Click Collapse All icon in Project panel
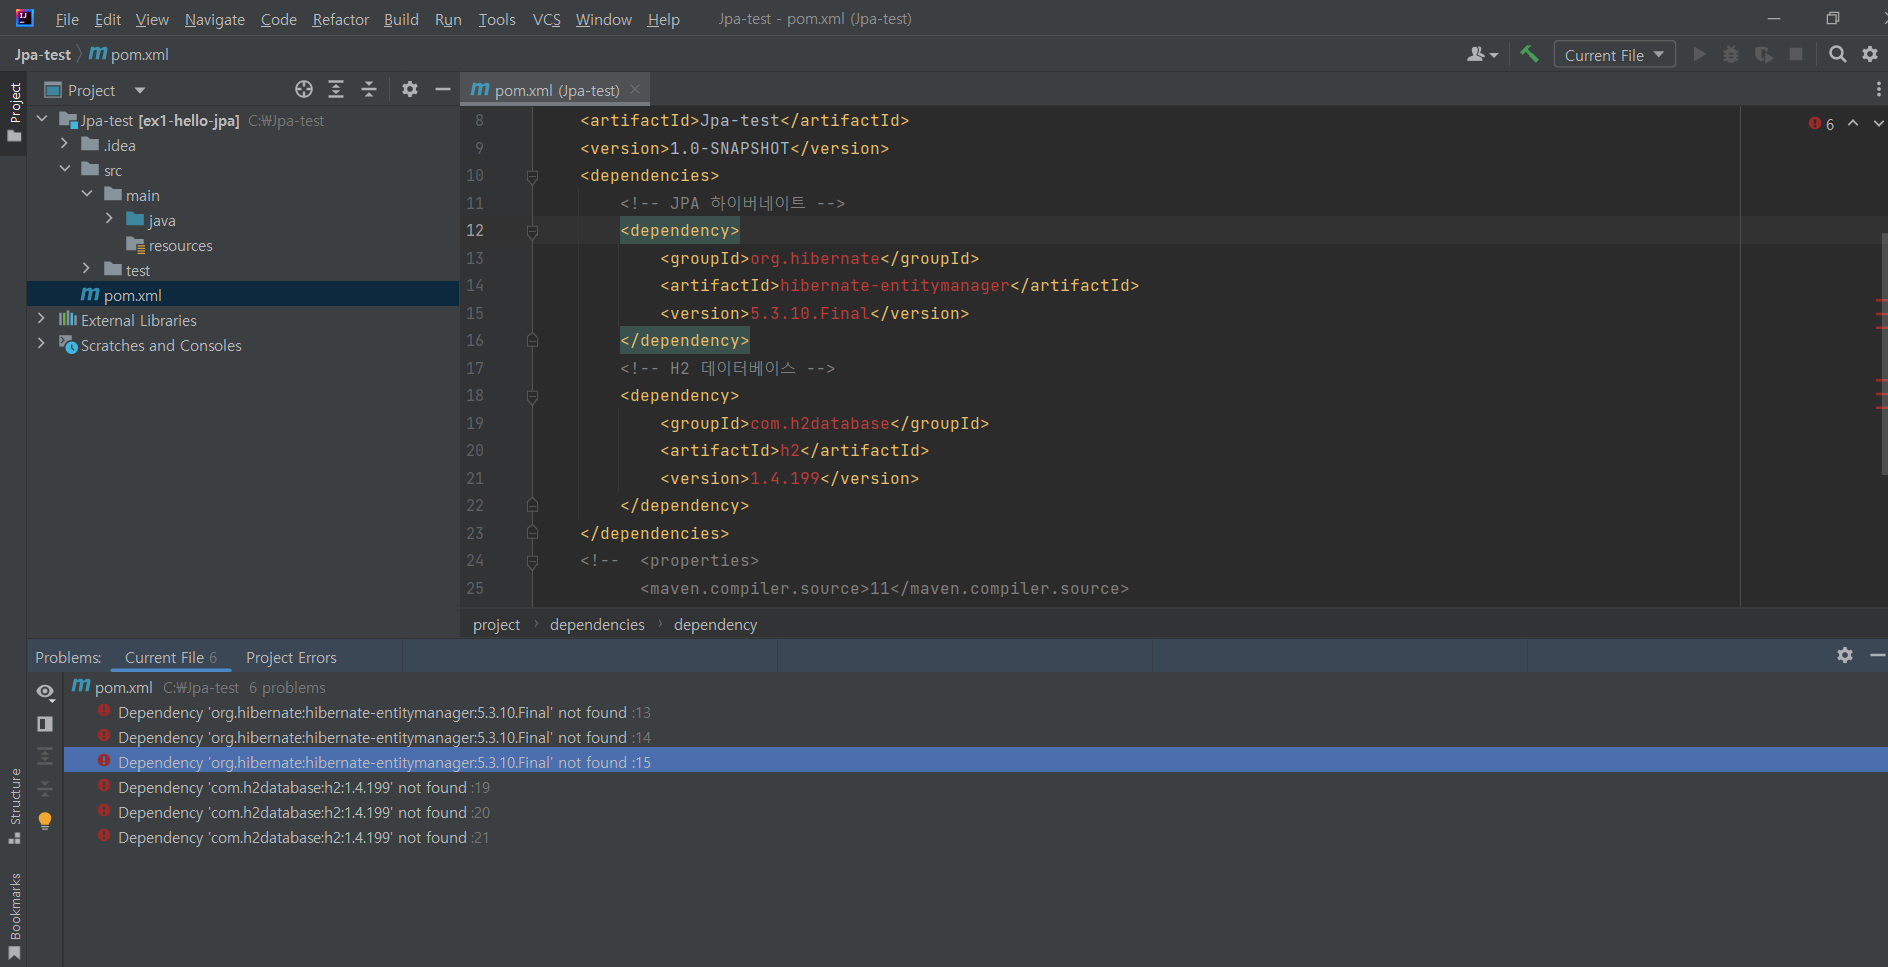The image size is (1888, 967). click(369, 89)
